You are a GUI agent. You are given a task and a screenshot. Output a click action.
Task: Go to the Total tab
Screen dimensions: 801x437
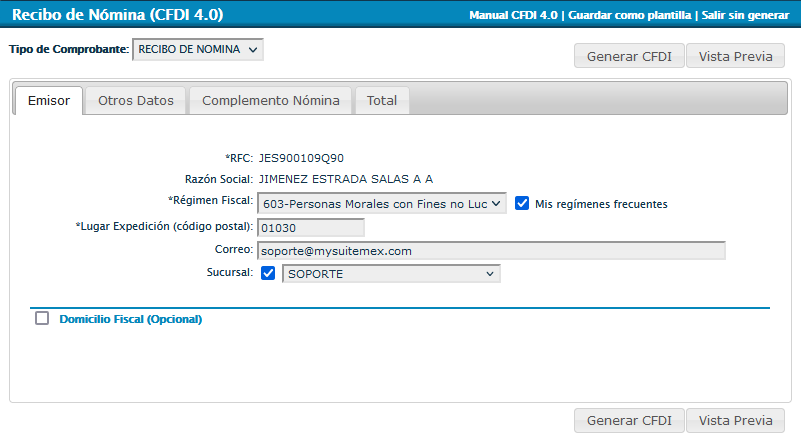(x=381, y=101)
